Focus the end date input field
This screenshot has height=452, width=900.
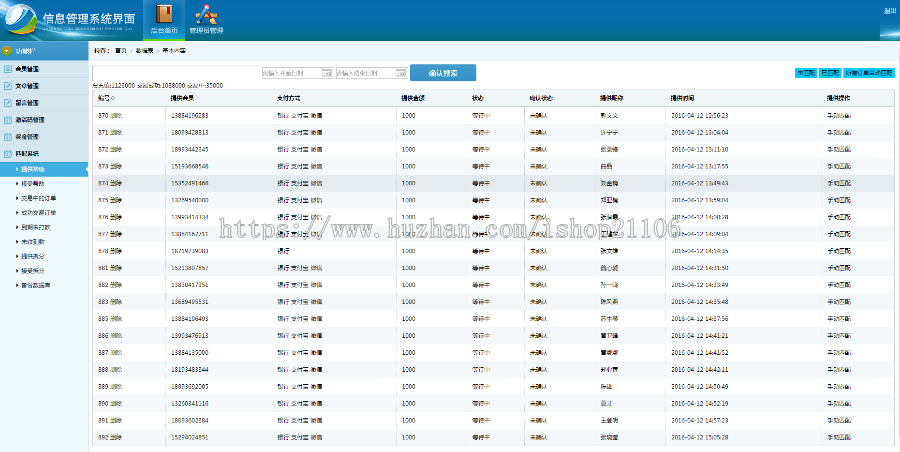point(371,73)
